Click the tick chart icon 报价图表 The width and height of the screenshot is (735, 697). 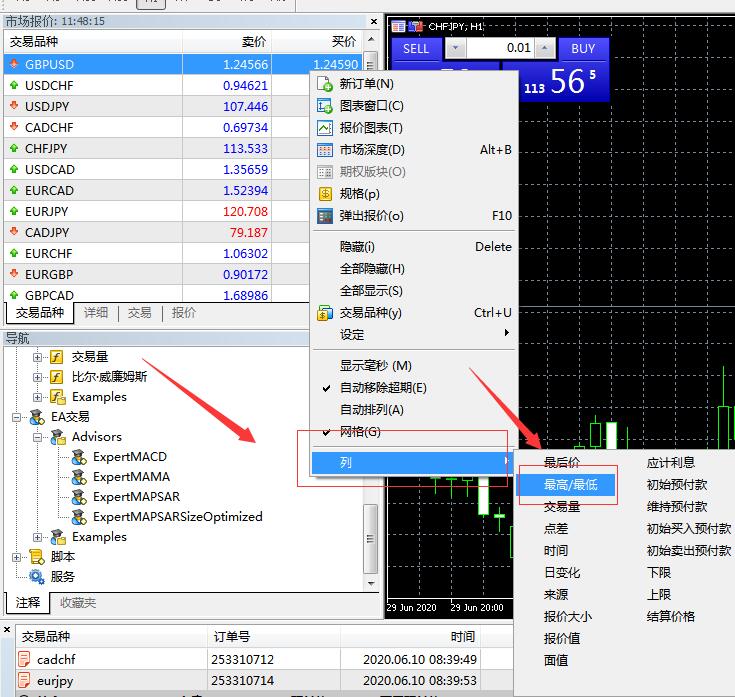pyautogui.click(x=324, y=128)
